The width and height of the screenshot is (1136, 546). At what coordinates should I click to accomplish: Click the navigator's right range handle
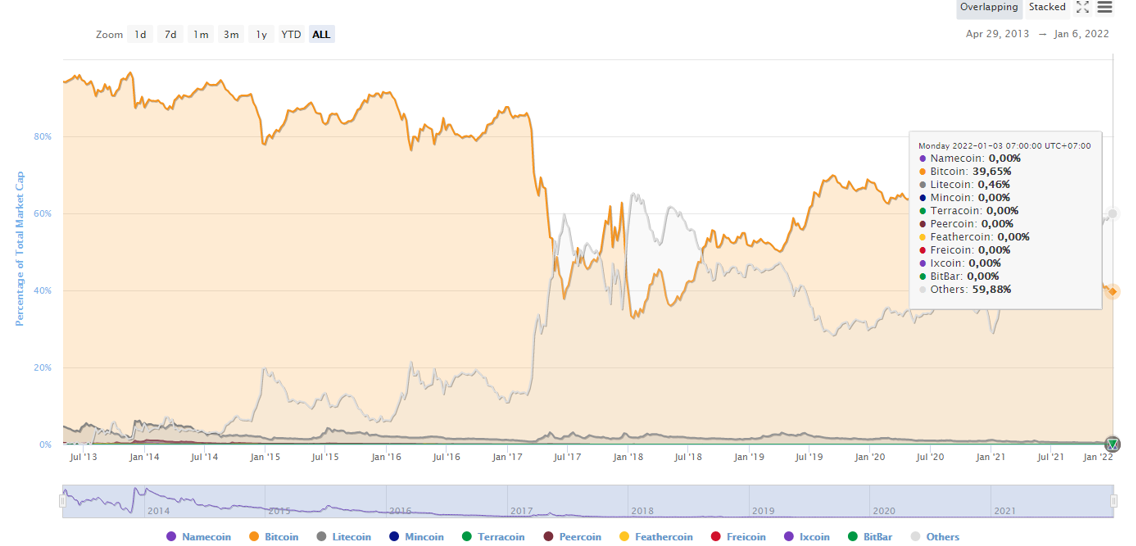click(1113, 501)
